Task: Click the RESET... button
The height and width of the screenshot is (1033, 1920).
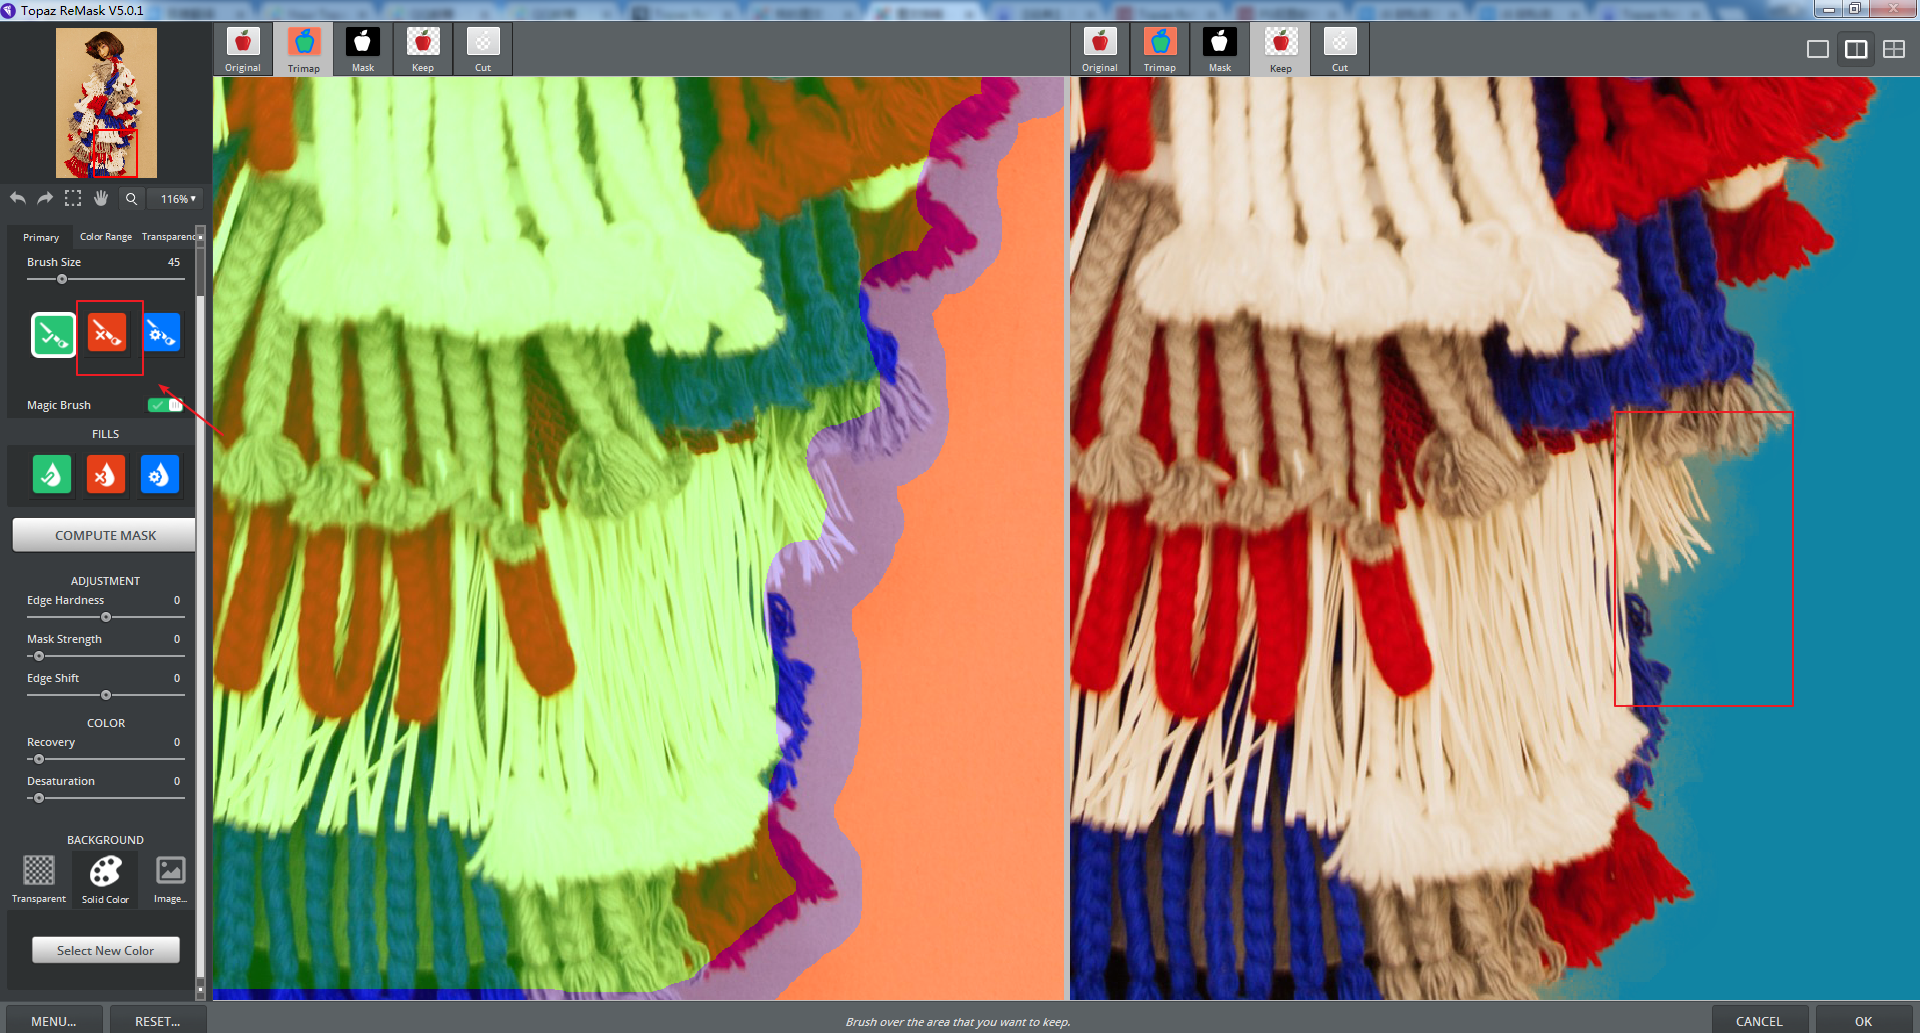Action: (x=157, y=1020)
